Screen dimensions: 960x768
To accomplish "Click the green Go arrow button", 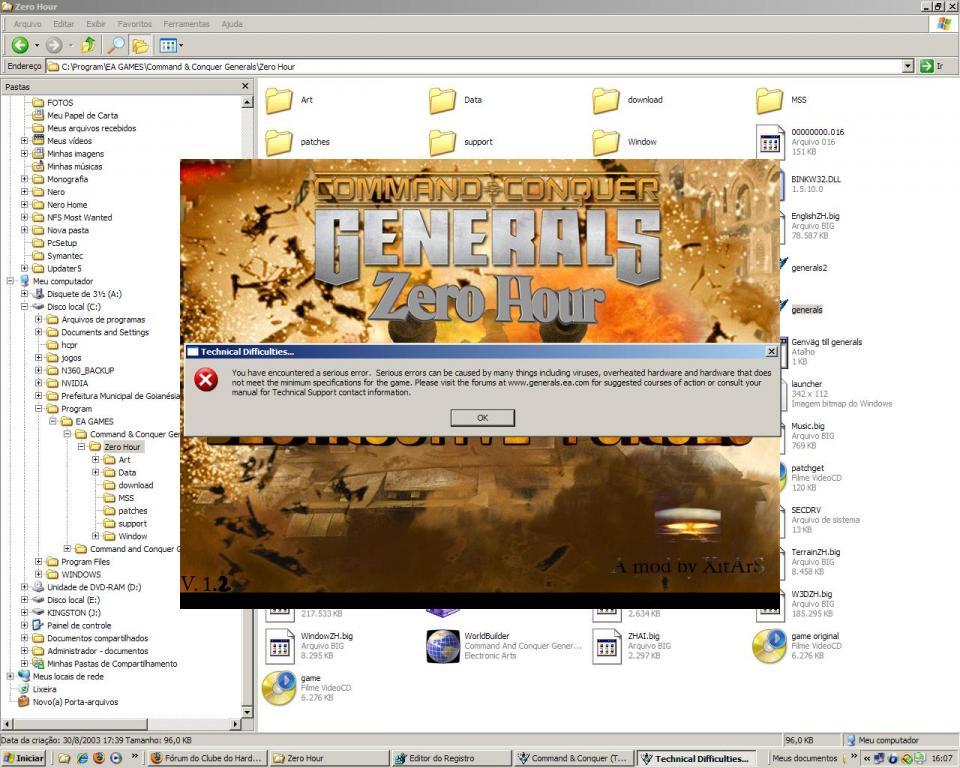I will click(926, 66).
